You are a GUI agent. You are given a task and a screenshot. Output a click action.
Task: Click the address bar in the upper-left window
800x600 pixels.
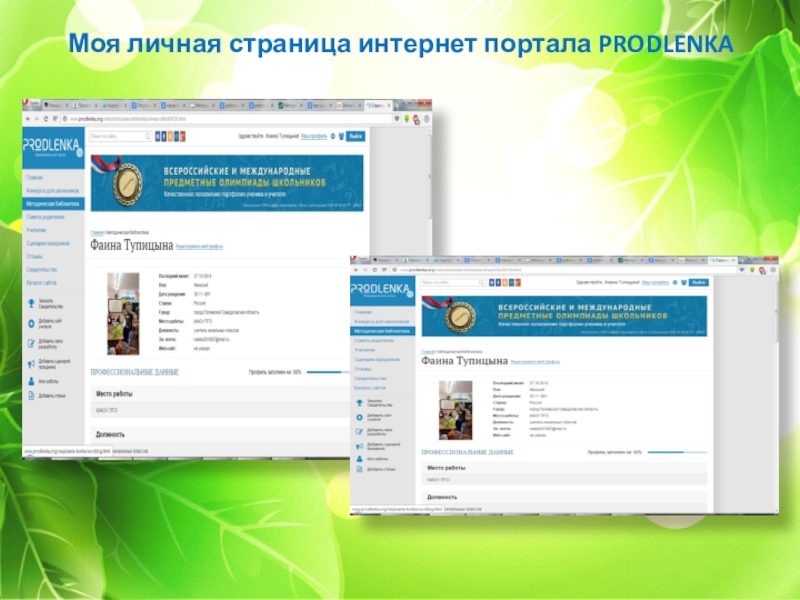tap(226, 119)
